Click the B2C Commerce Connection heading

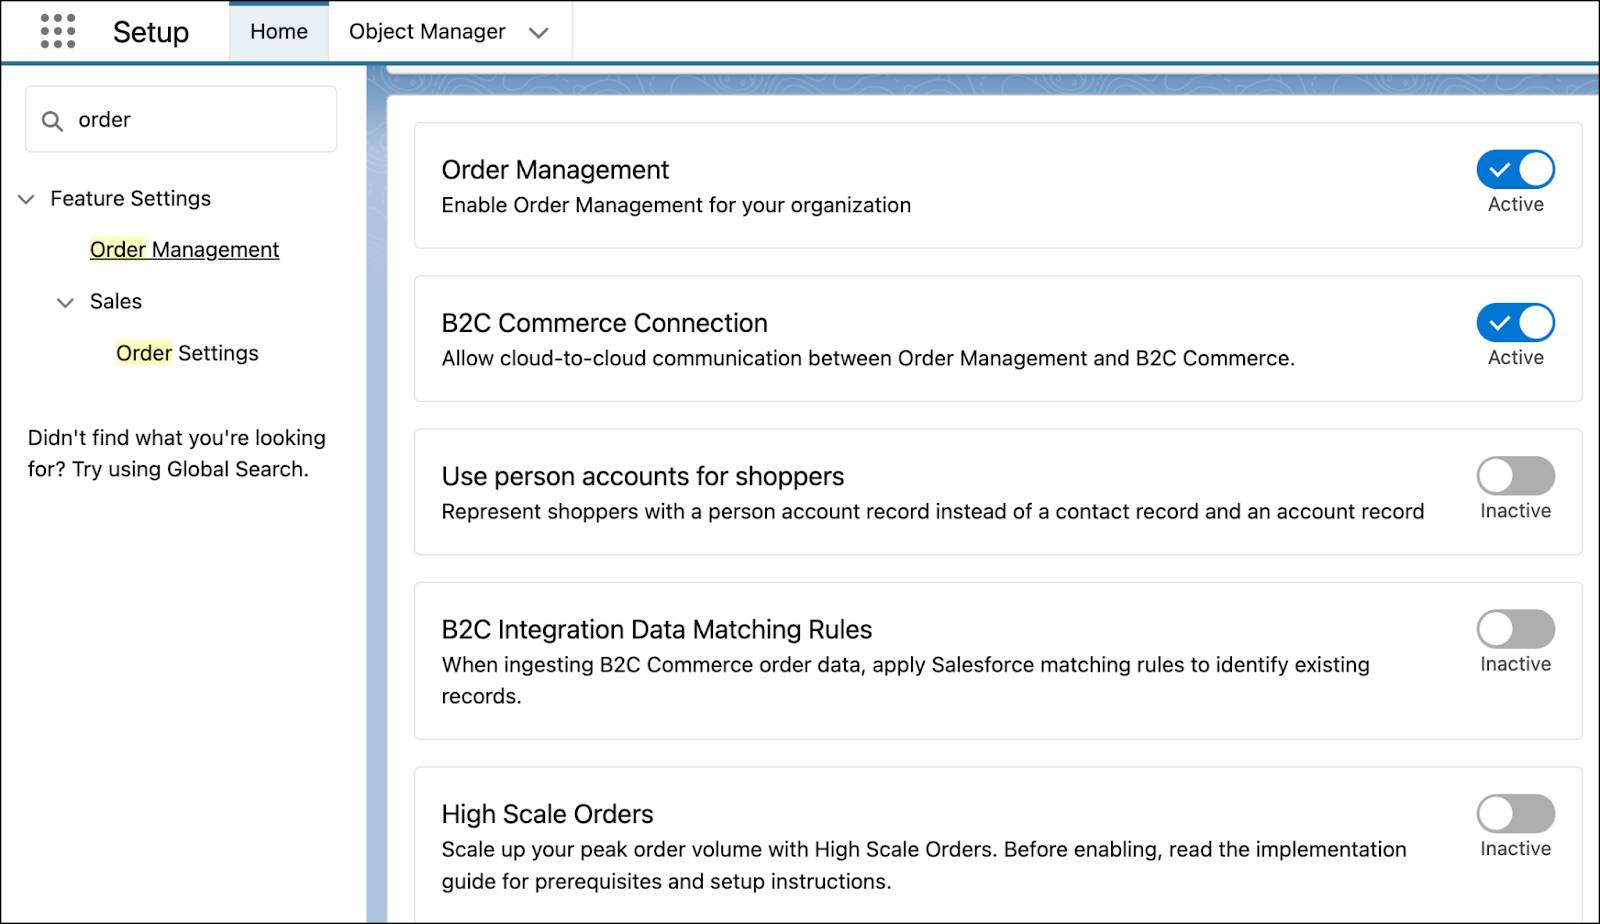tap(605, 323)
